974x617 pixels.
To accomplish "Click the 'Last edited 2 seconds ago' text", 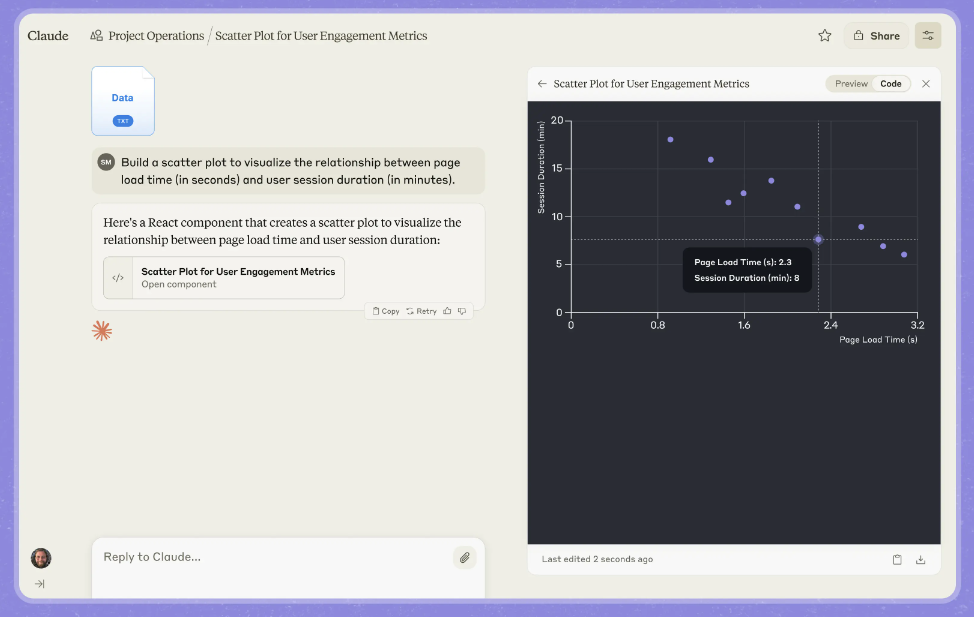I will point(597,559).
